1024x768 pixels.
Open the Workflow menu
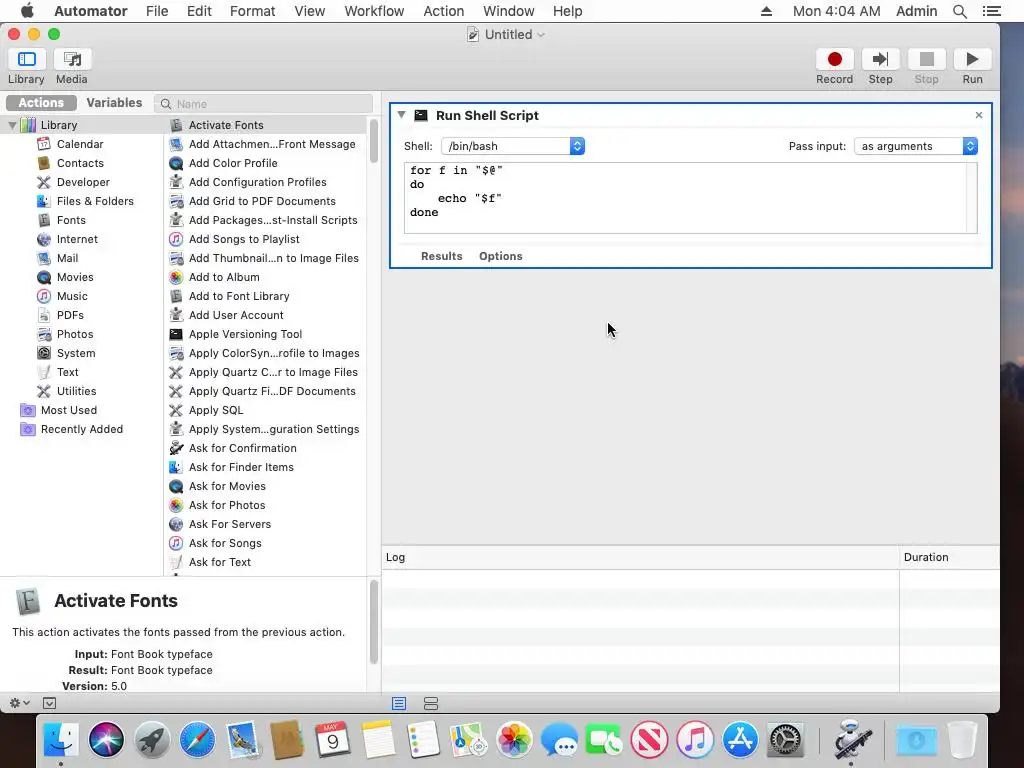374,11
